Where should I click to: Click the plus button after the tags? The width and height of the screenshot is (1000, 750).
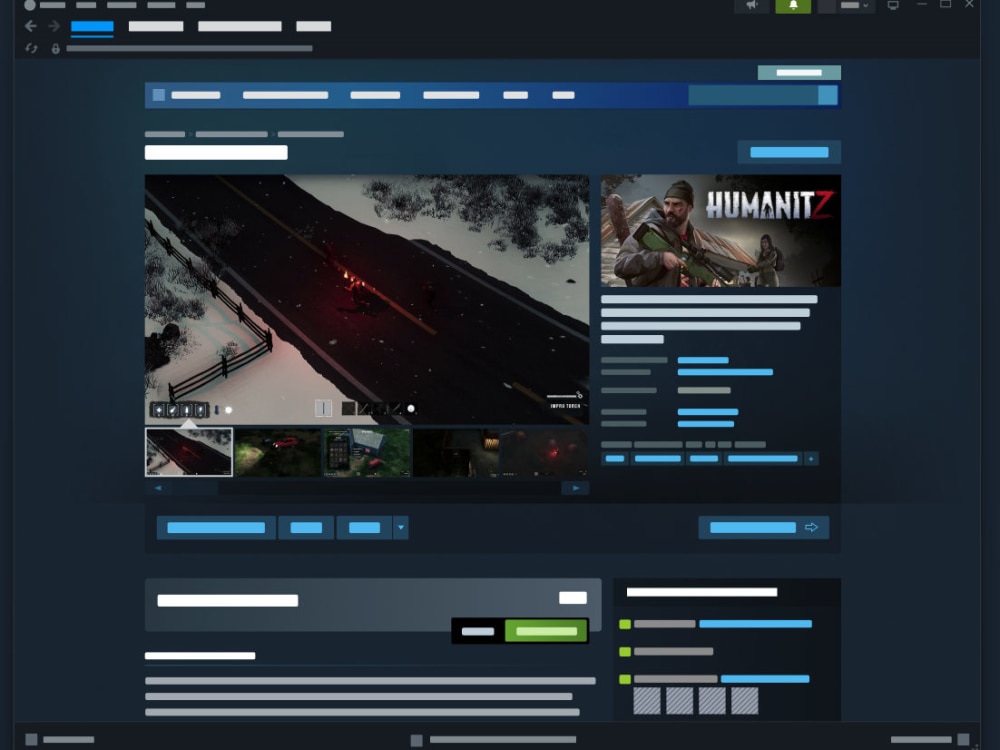(x=811, y=459)
